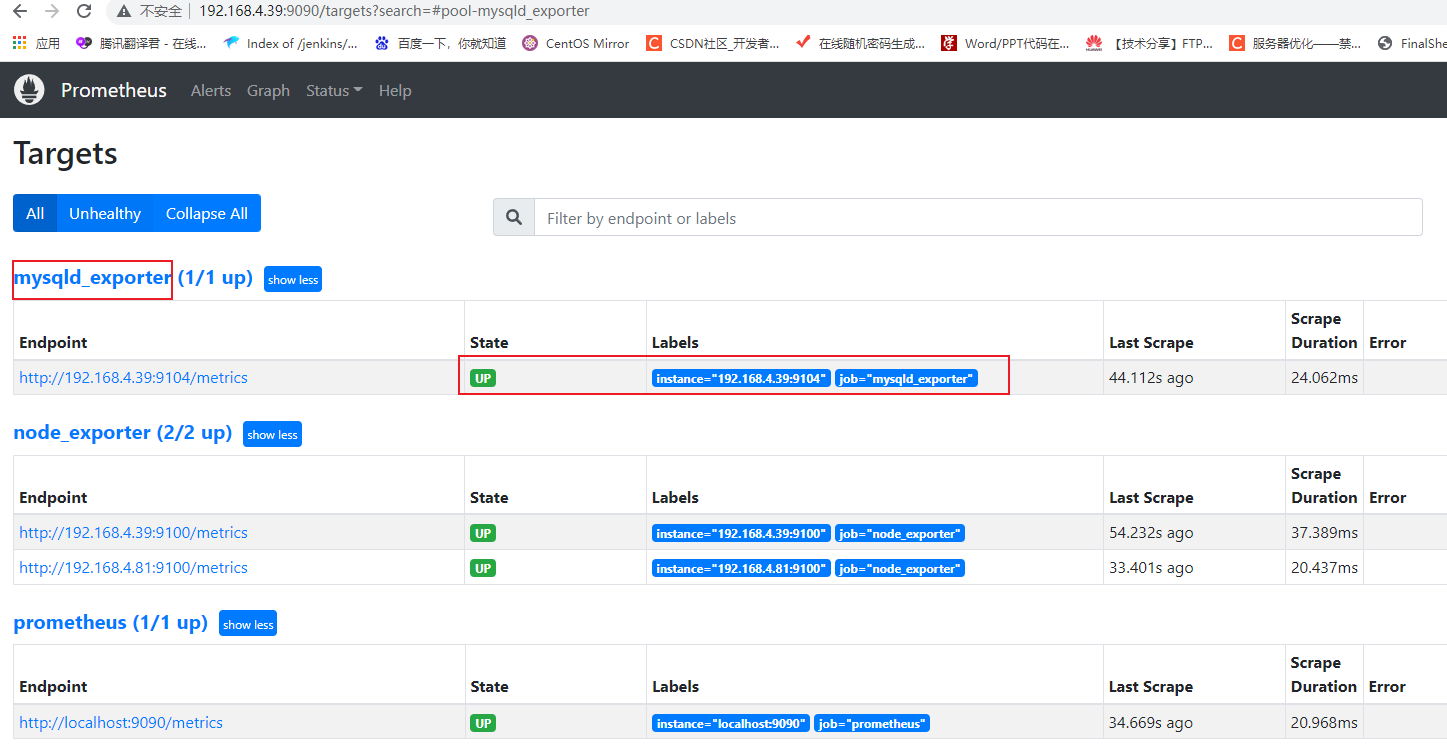Click the Targets page heading
1447x746 pixels.
65,153
